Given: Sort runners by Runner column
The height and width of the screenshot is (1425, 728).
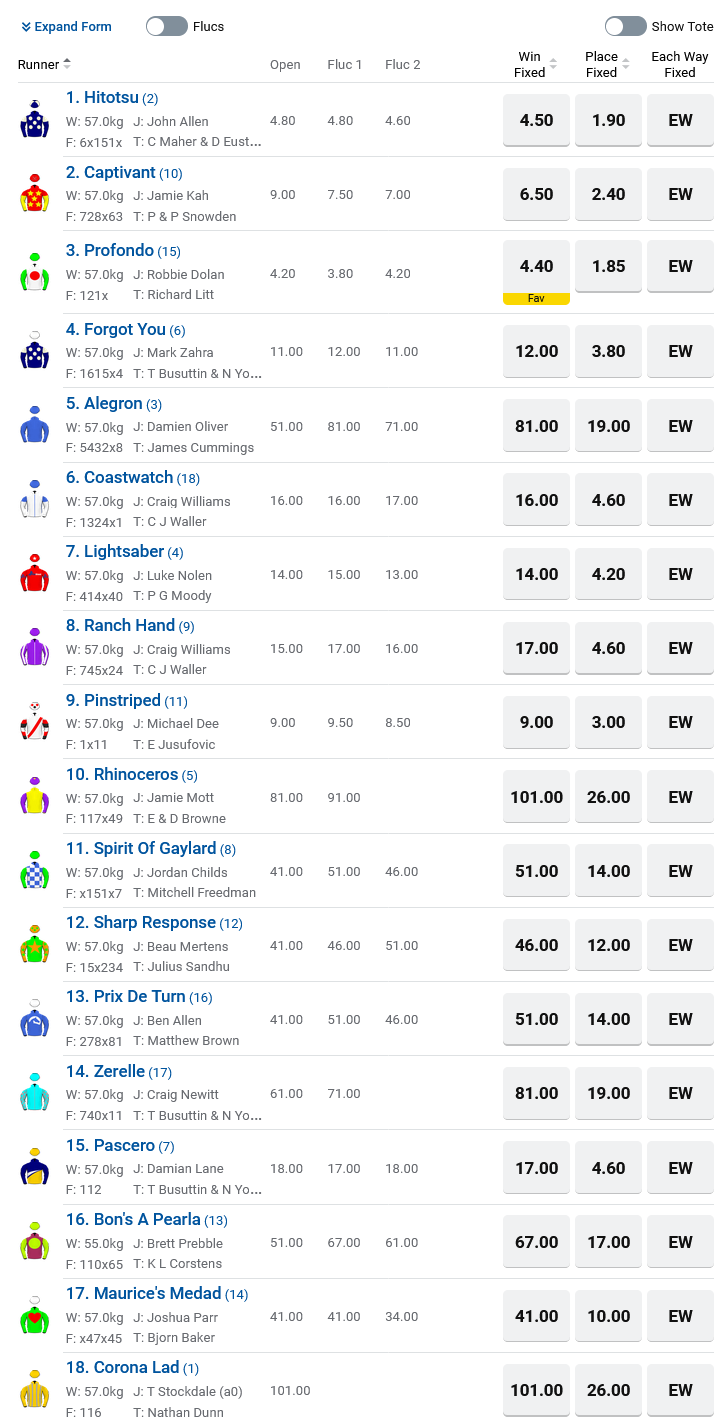Looking at the screenshot, I should (x=45, y=64).
